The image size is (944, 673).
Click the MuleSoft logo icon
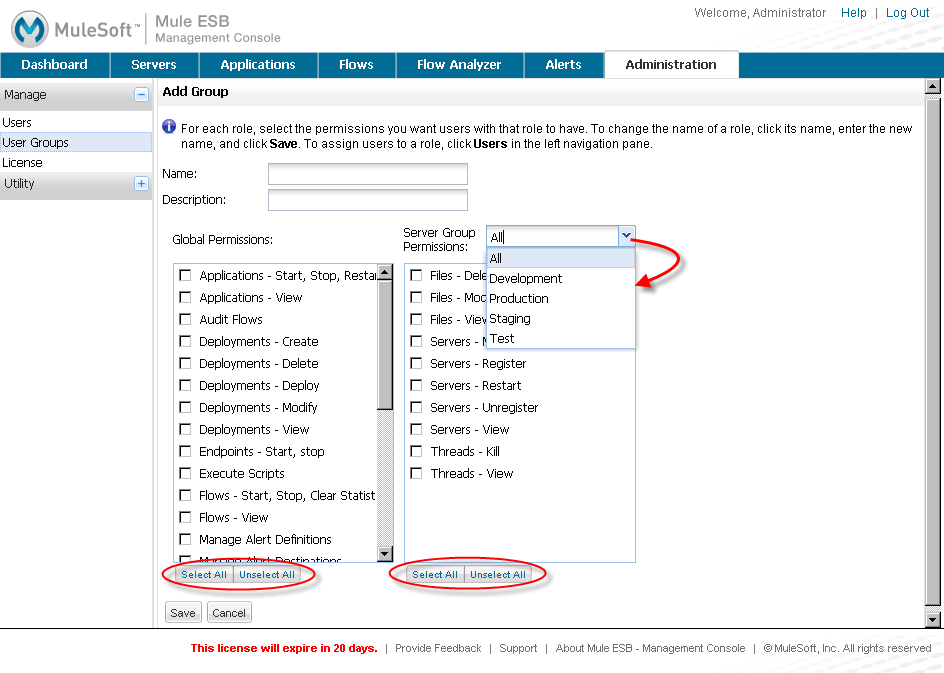(x=30, y=29)
